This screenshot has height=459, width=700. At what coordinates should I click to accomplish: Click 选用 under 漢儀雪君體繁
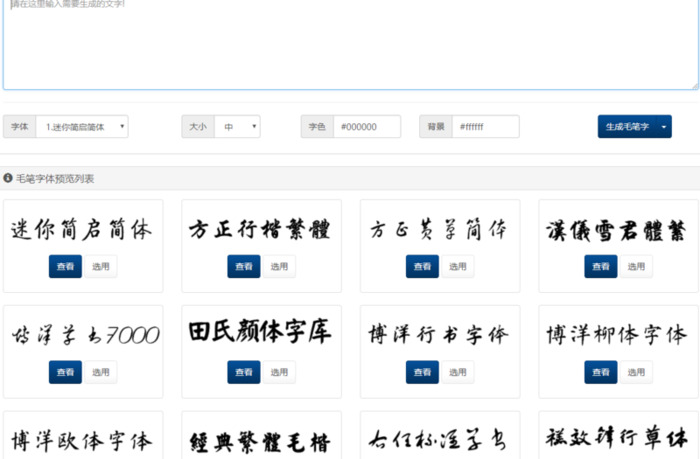coord(637,267)
